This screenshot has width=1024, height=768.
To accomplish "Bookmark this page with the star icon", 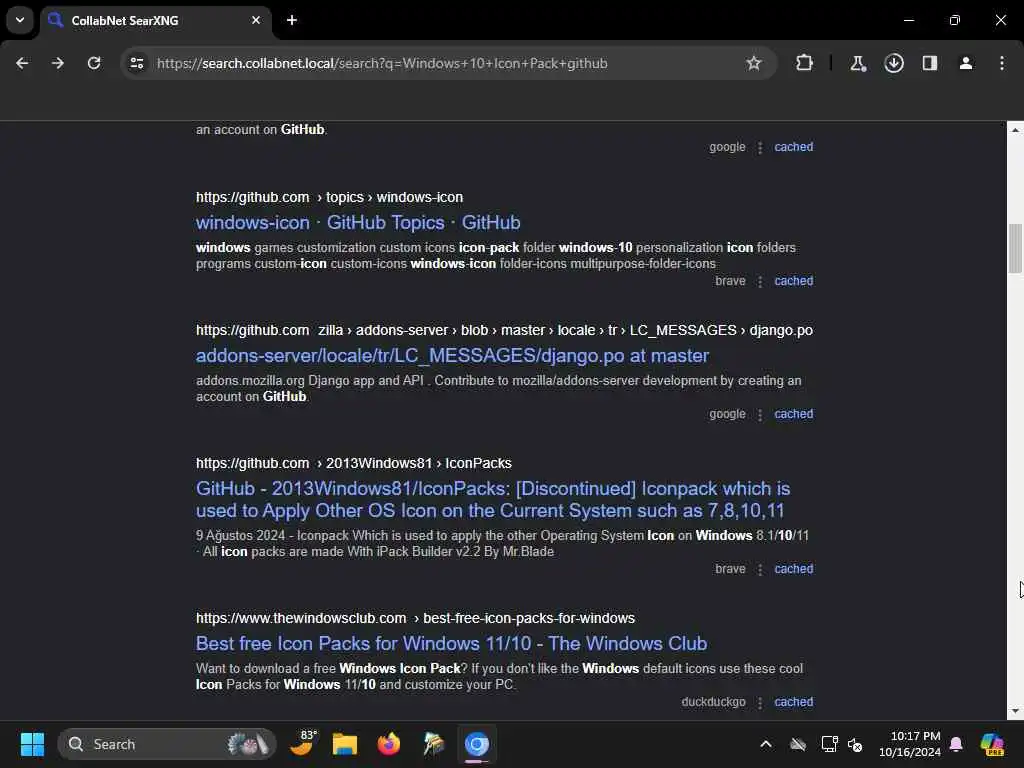I will click(754, 63).
